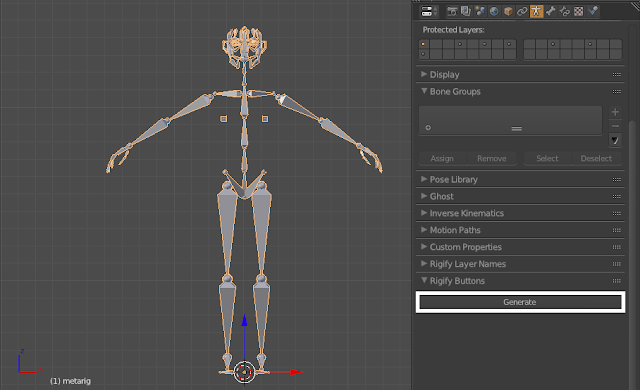Select the metarig head face bones
The height and width of the screenshot is (390, 640).
coord(244,47)
